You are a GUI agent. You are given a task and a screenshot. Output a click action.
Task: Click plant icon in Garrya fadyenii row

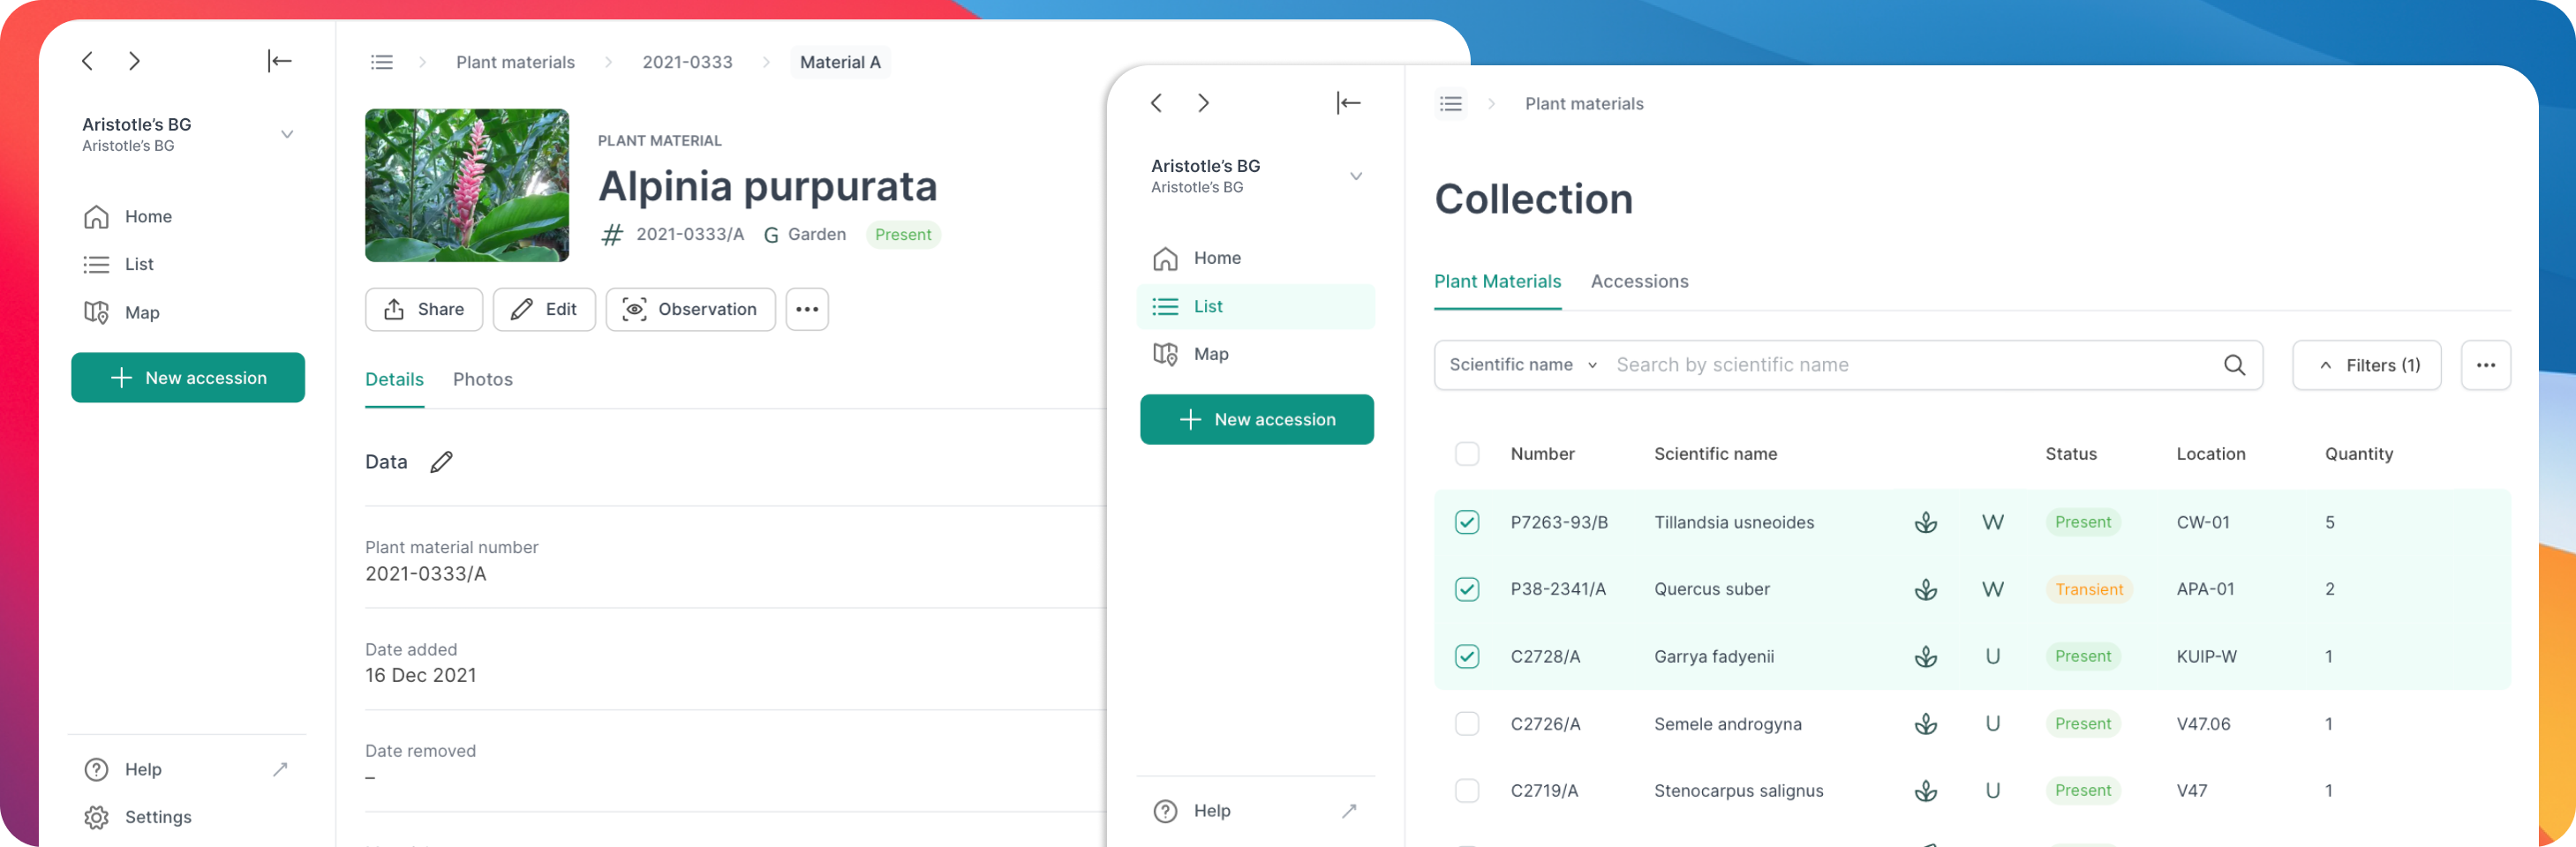tap(1925, 656)
